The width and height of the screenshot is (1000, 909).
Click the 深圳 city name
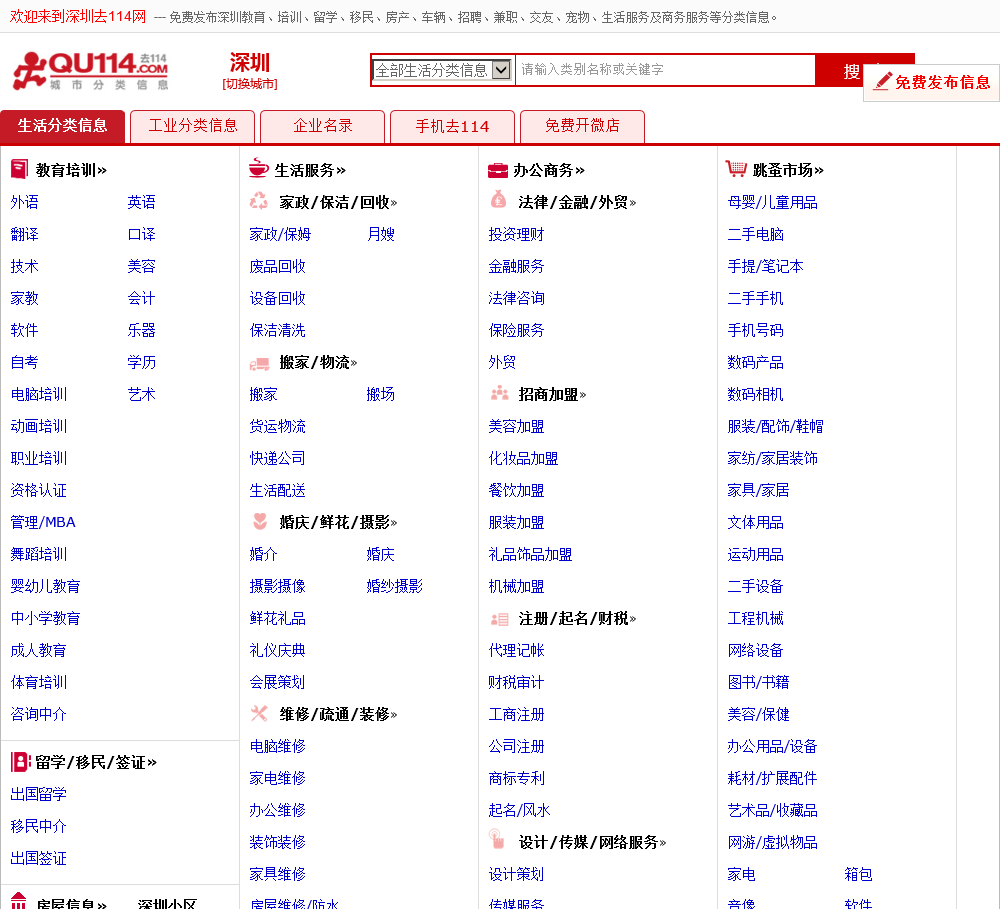click(x=249, y=63)
